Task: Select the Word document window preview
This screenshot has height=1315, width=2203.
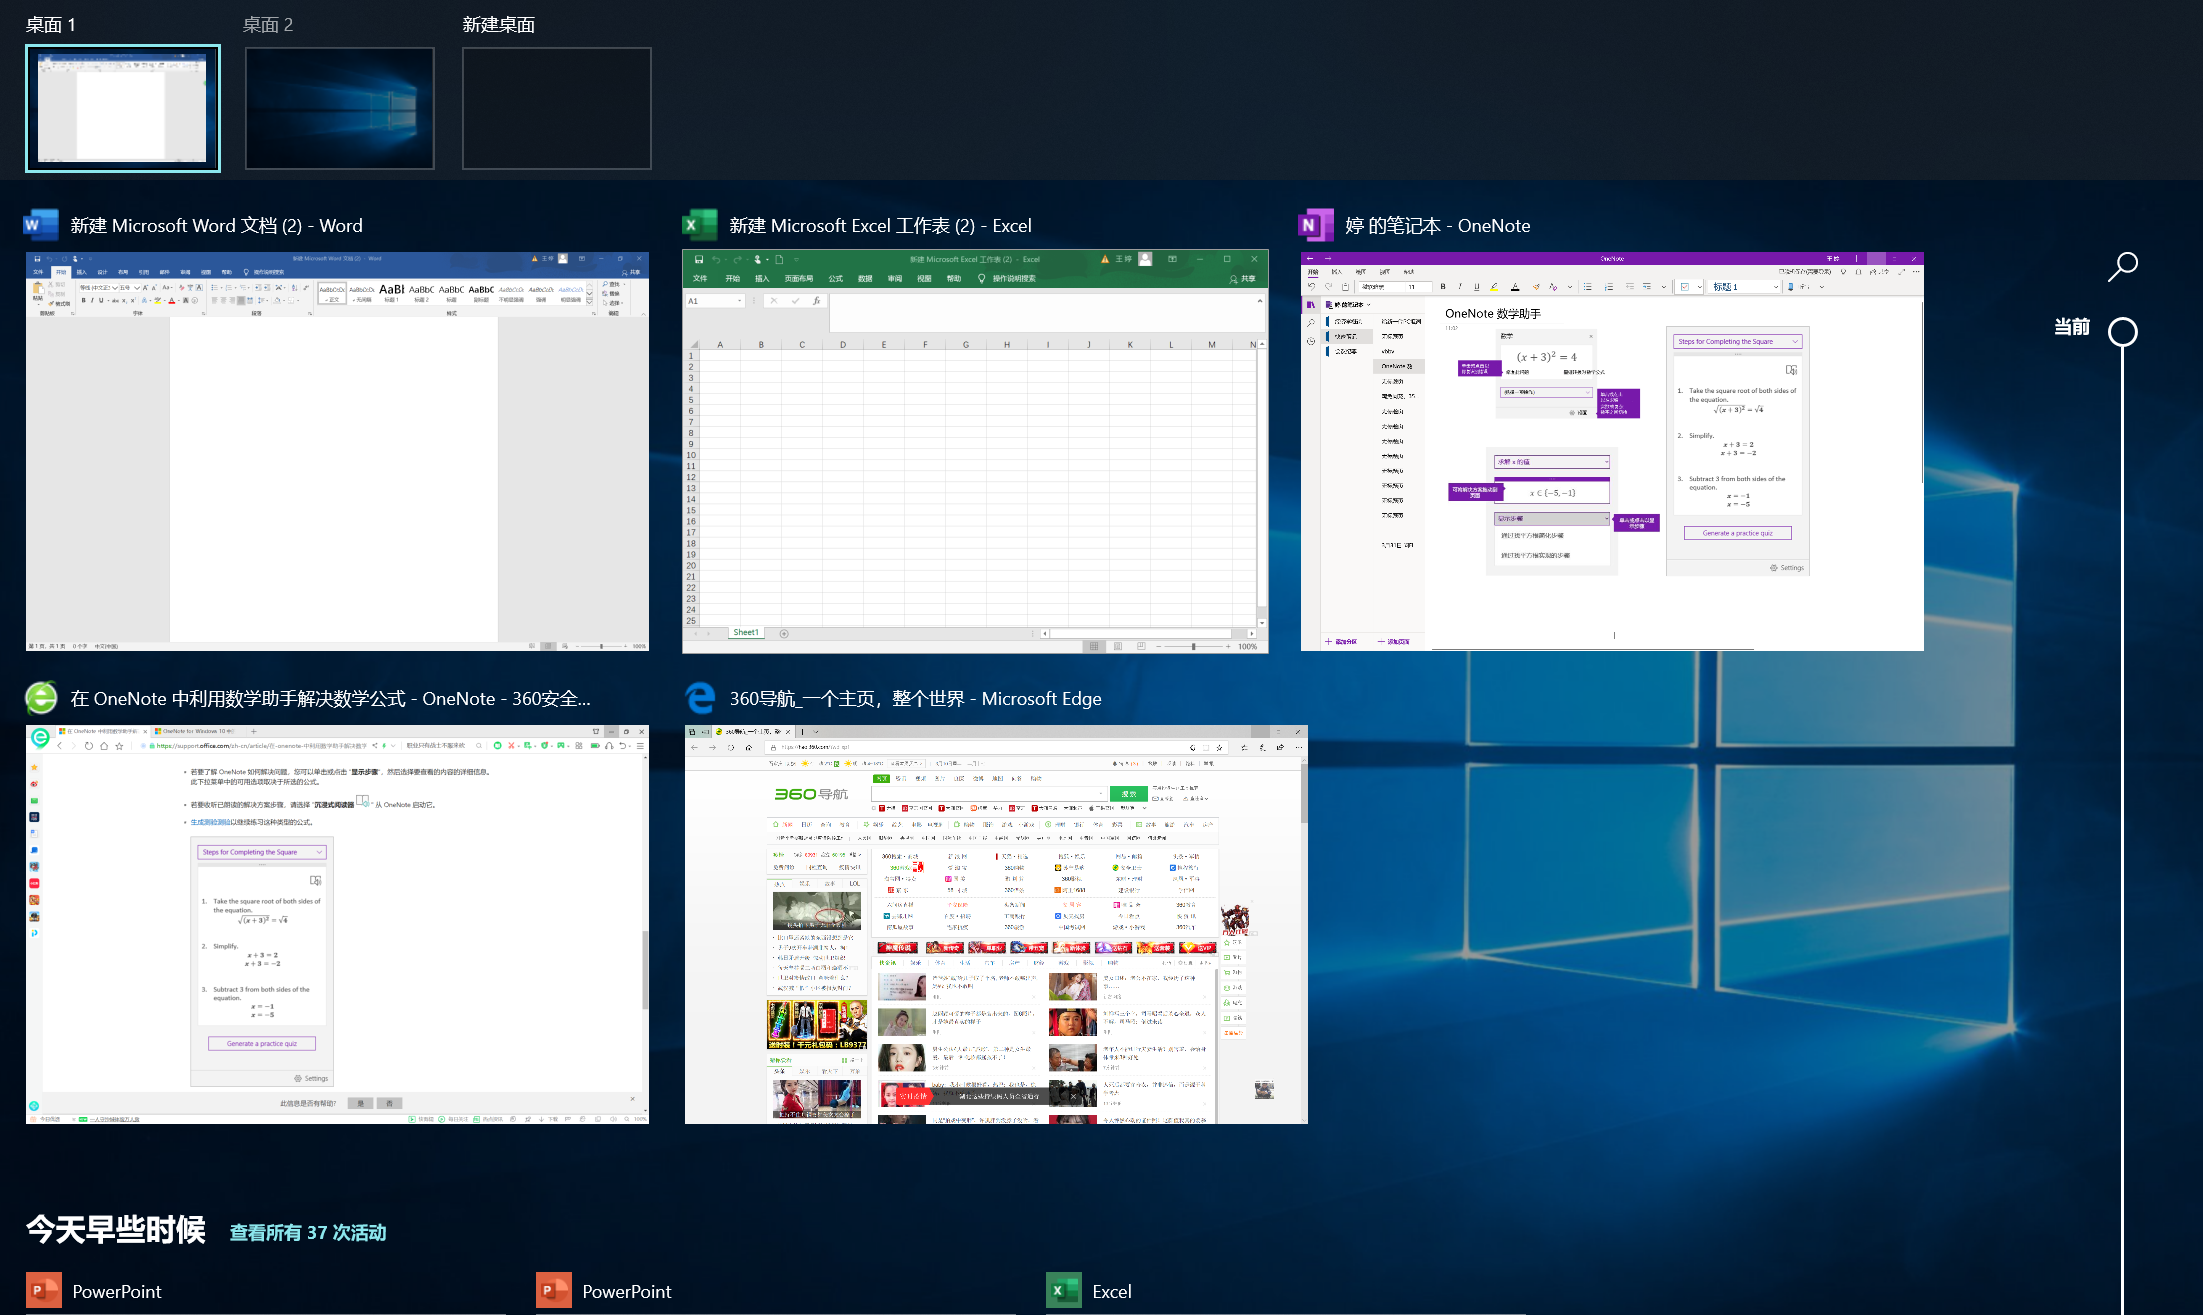Action: [337, 451]
